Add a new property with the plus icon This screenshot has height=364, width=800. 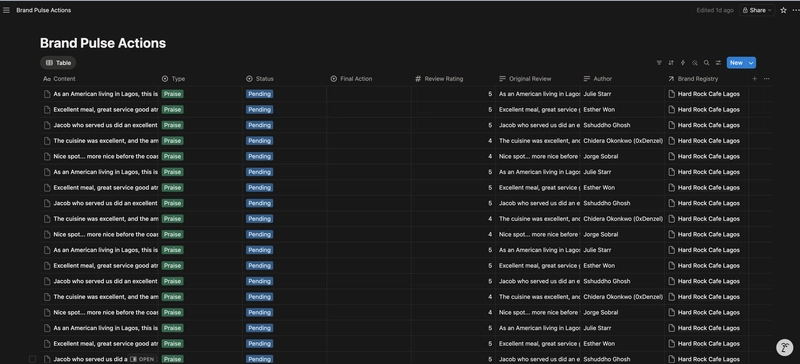(755, 79)
